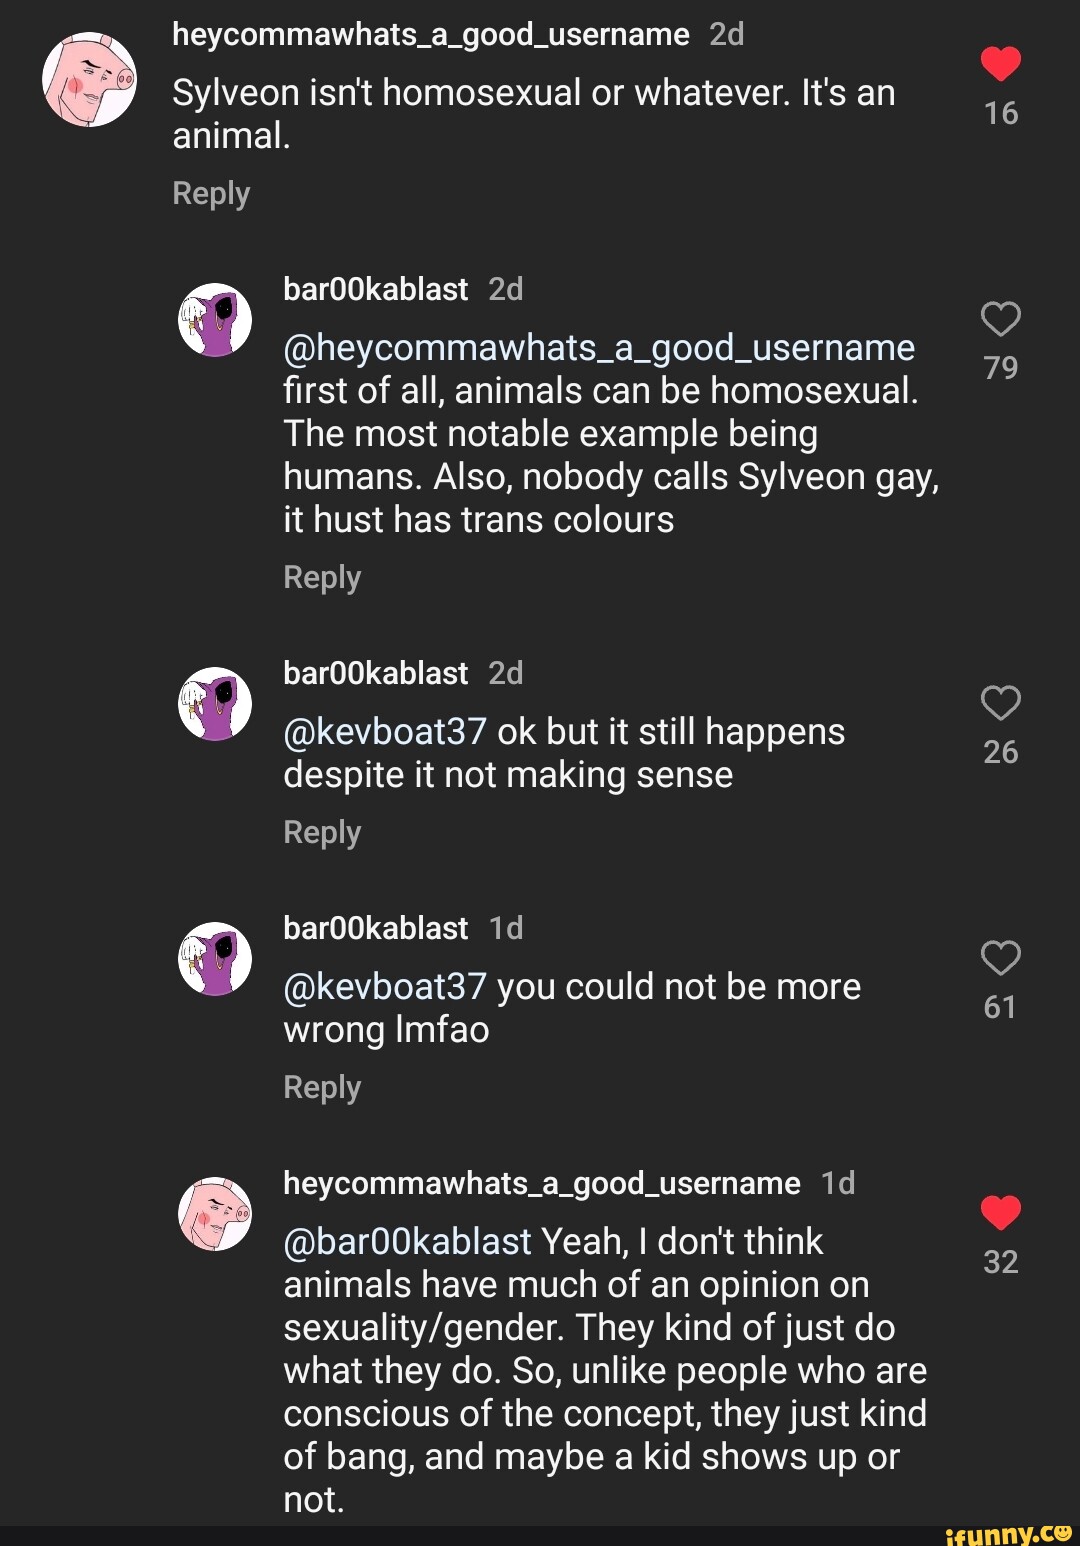Reply to 'despite it not making sense' comment
Screen dimensions: 1080x1546
(x=322, y=832)
